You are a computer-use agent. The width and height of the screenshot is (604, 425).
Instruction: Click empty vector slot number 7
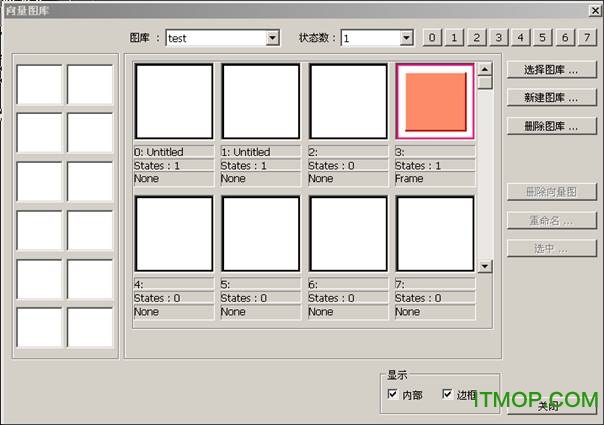tap(434, 233)
